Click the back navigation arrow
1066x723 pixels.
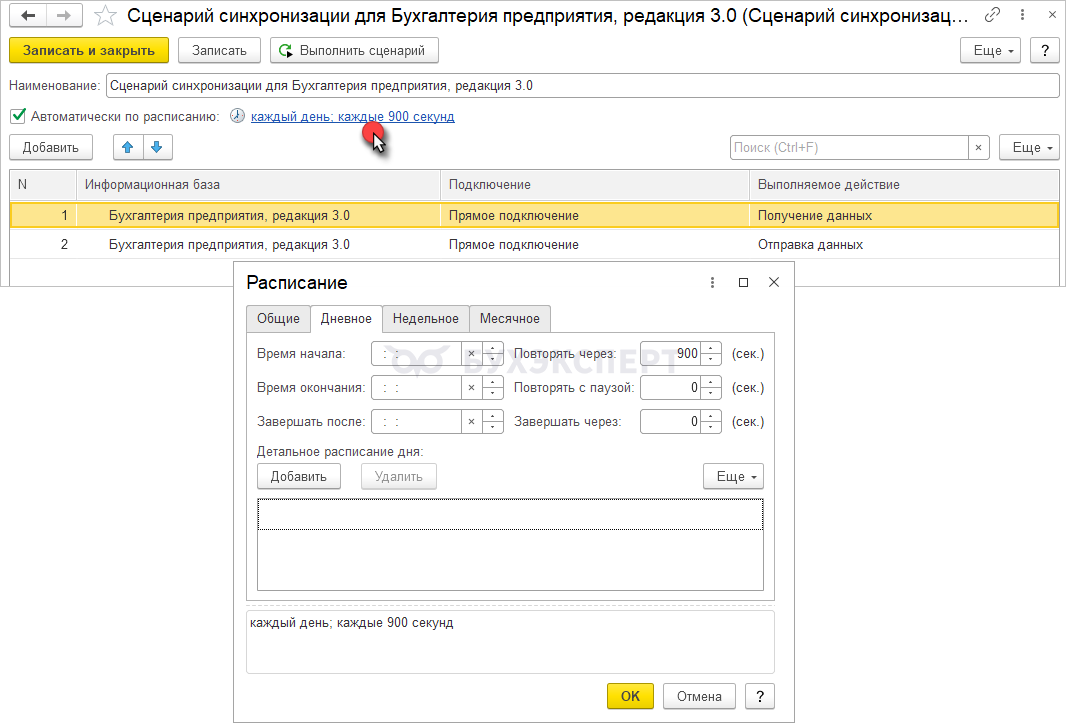28,16
